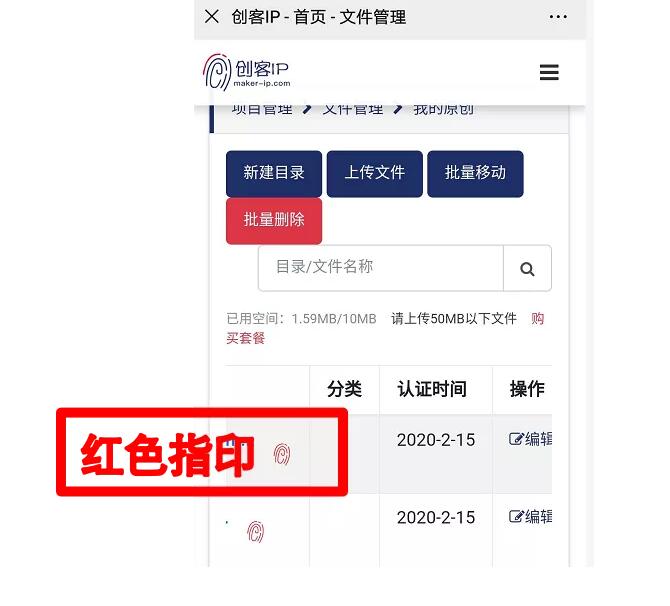Click the 批量移动 button
Screen dimensions: 670x606
[x=475, y=174]
